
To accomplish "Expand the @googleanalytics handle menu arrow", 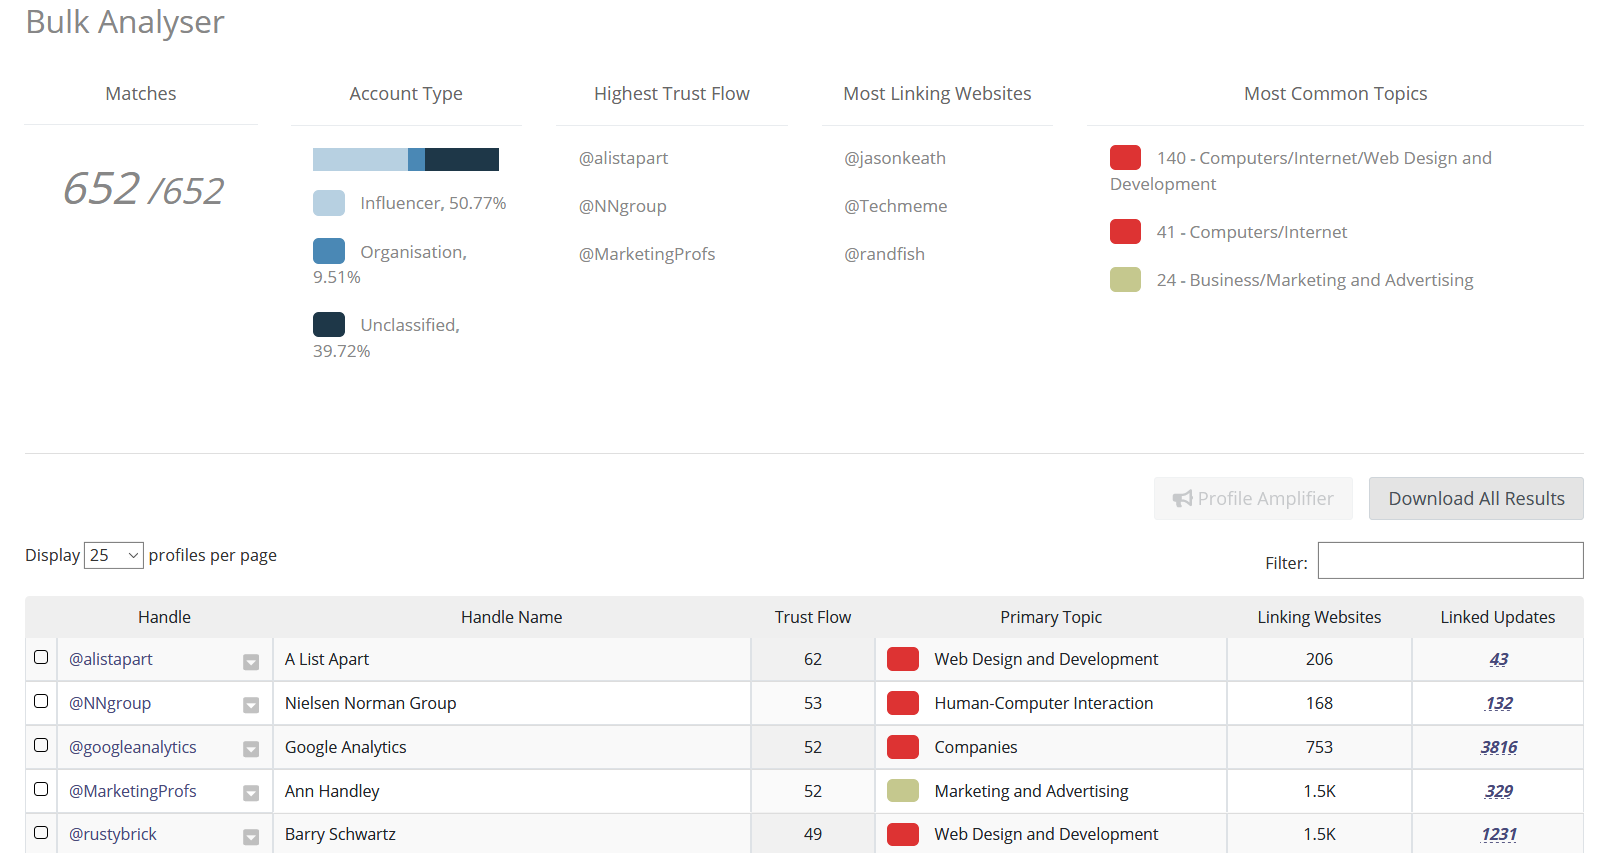I will 251,750.
